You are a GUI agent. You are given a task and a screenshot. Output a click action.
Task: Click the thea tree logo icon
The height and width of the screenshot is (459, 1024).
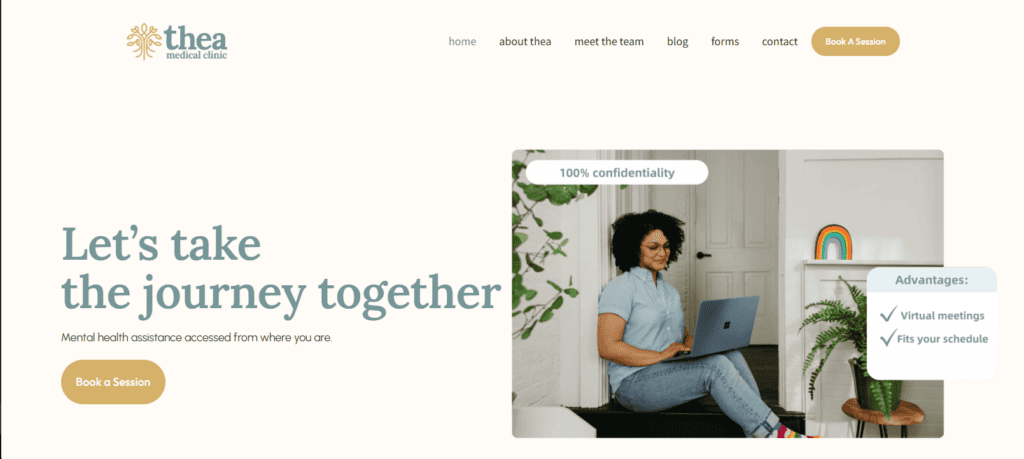click(144, 42)
